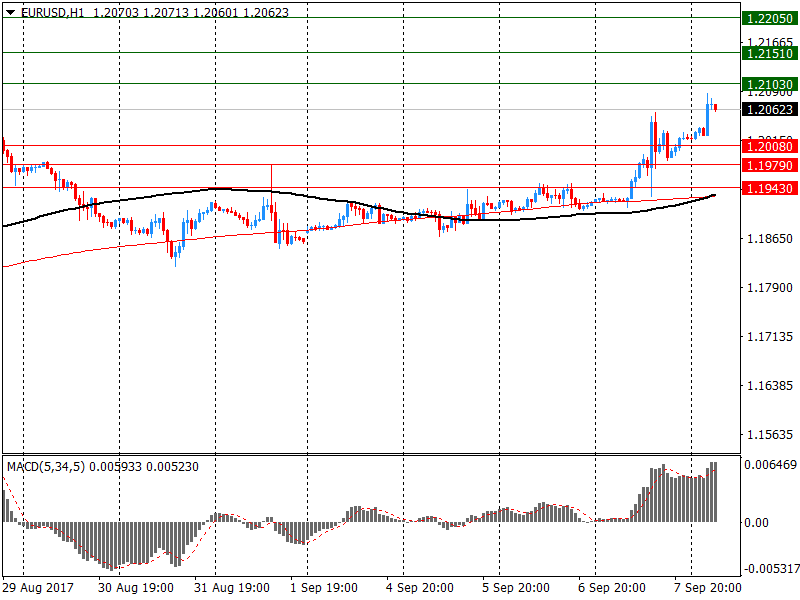Click the 1 Sep 19:00 time label
This screenshot has width=800, height=600.
click(324, 588)
